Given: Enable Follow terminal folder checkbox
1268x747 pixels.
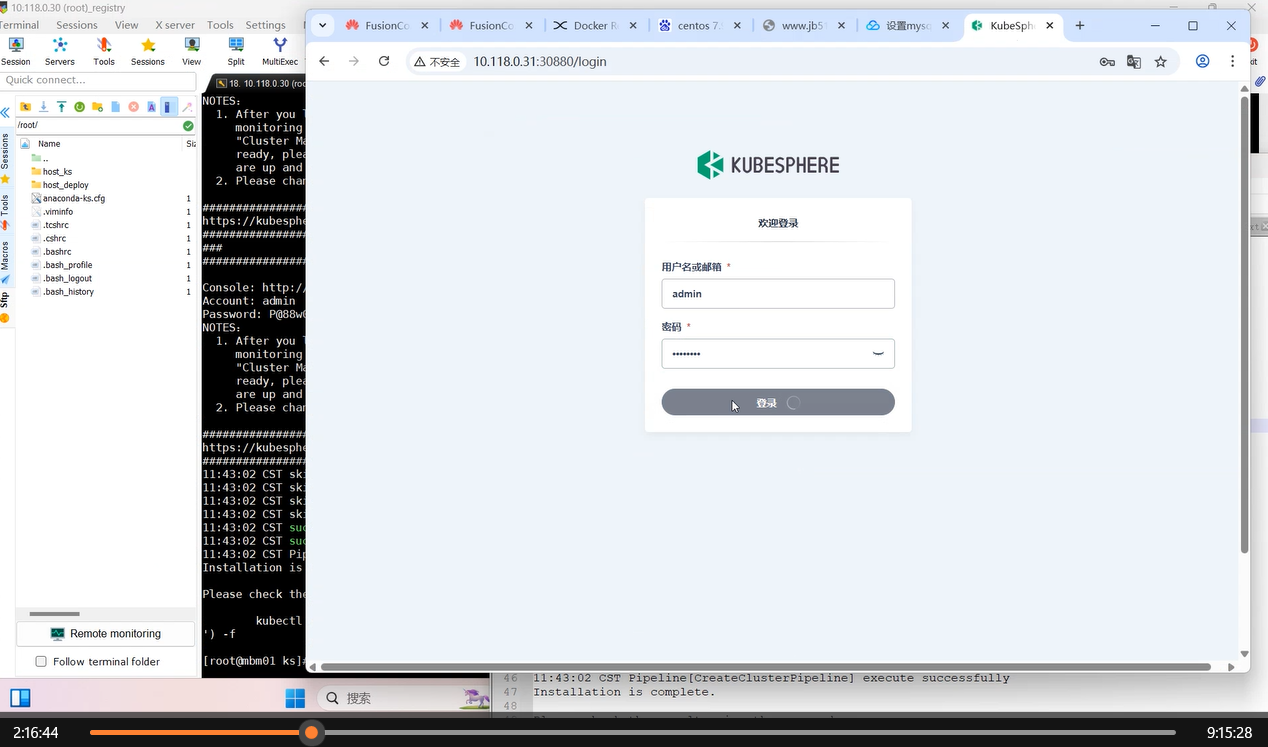Looking at the screenshot, I should (x=41, y=661).
